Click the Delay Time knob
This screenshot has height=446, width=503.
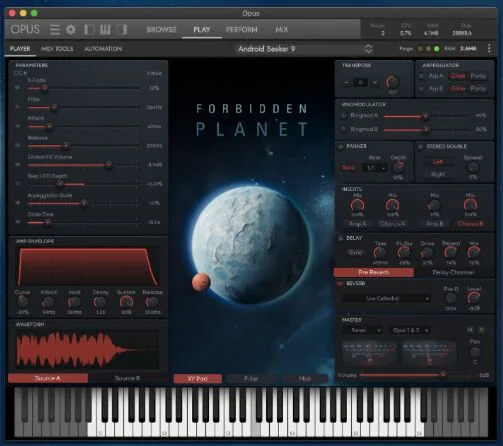click(380, 253)
